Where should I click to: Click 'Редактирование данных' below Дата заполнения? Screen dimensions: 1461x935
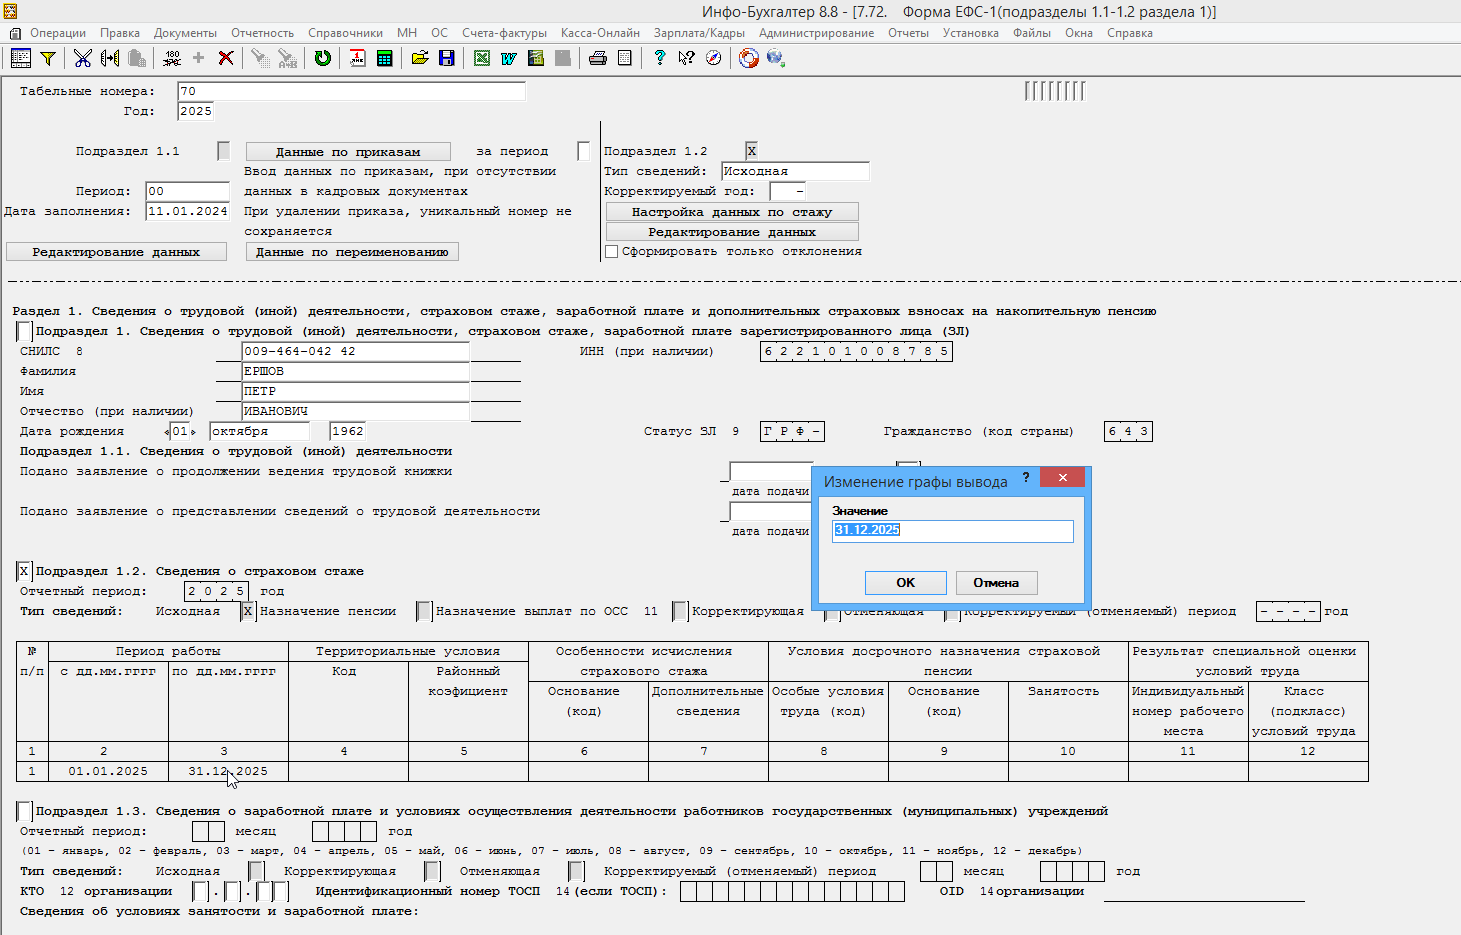[x=116, y=252]
